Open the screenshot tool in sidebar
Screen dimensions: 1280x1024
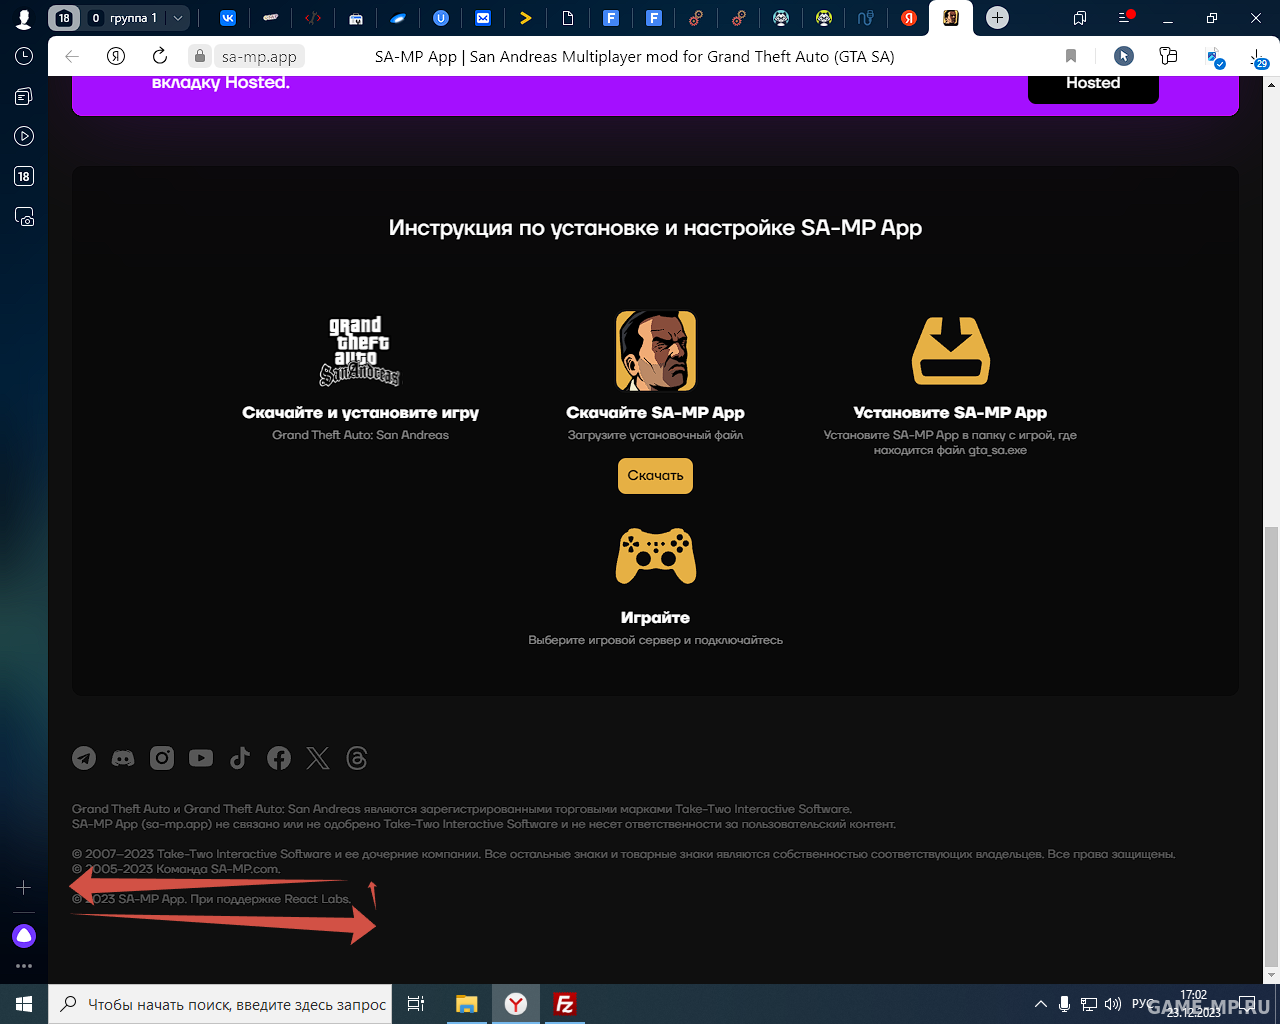24,216
